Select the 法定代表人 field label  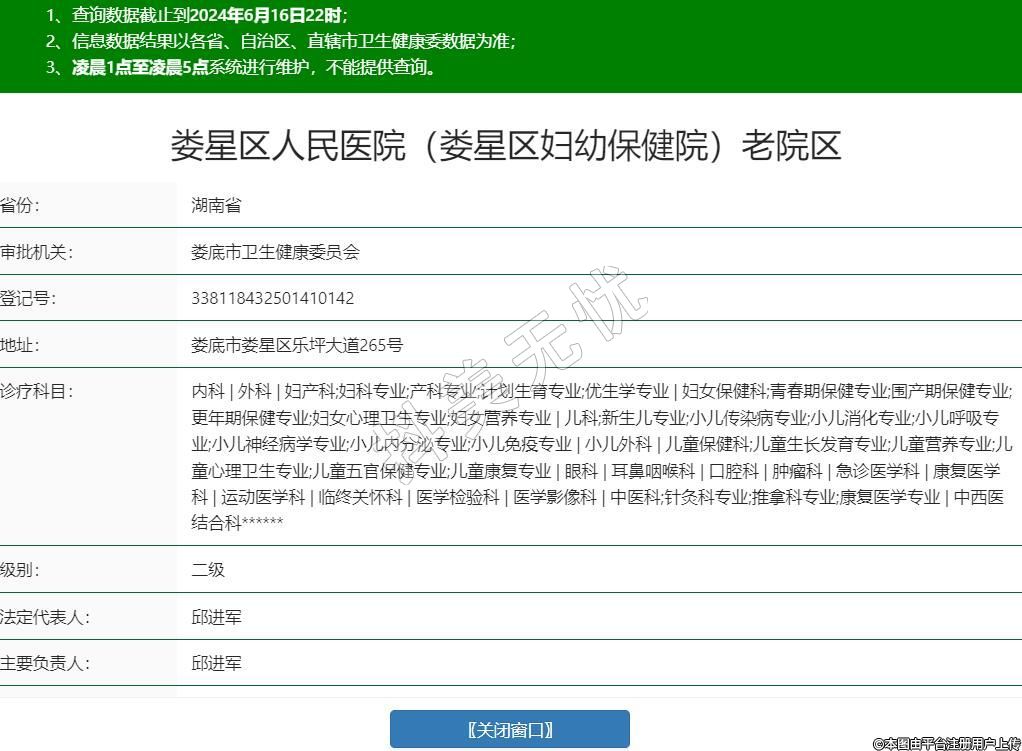(x=44, y=617)
